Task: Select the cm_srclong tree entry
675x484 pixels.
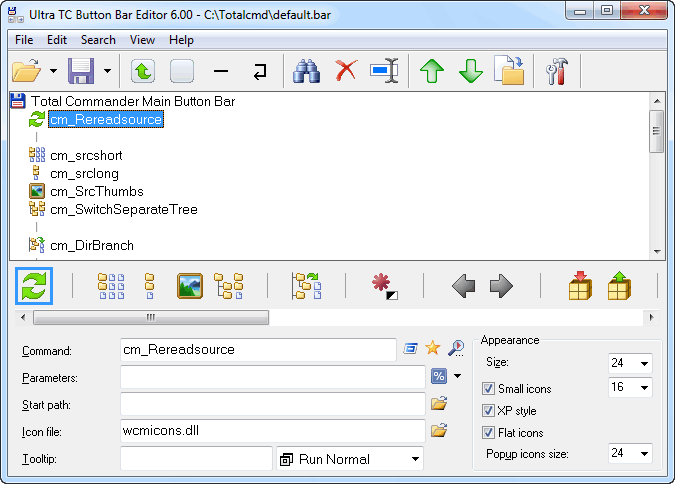Action: (x=84, y=174)
